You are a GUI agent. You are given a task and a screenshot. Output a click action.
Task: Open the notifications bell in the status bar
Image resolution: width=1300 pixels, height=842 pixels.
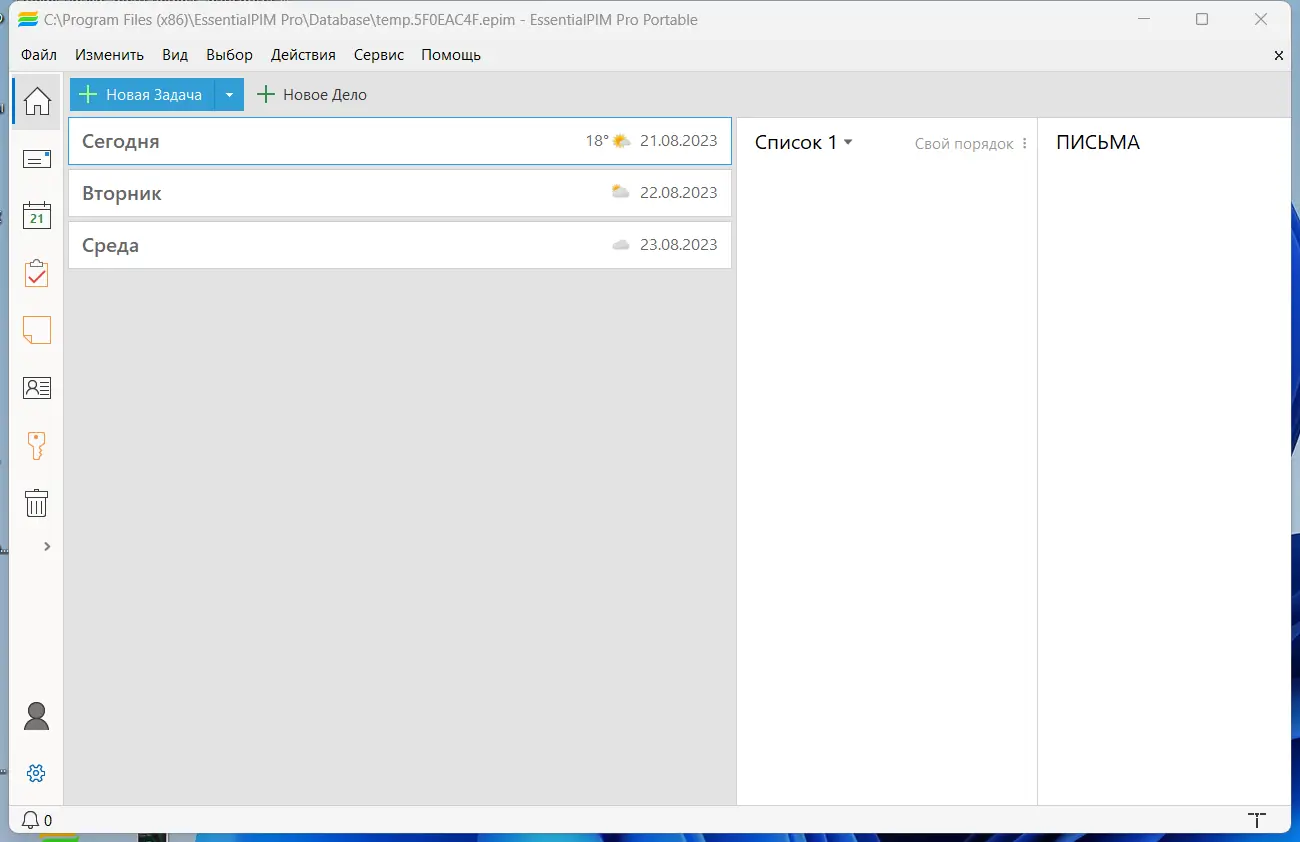pos(28,820)
